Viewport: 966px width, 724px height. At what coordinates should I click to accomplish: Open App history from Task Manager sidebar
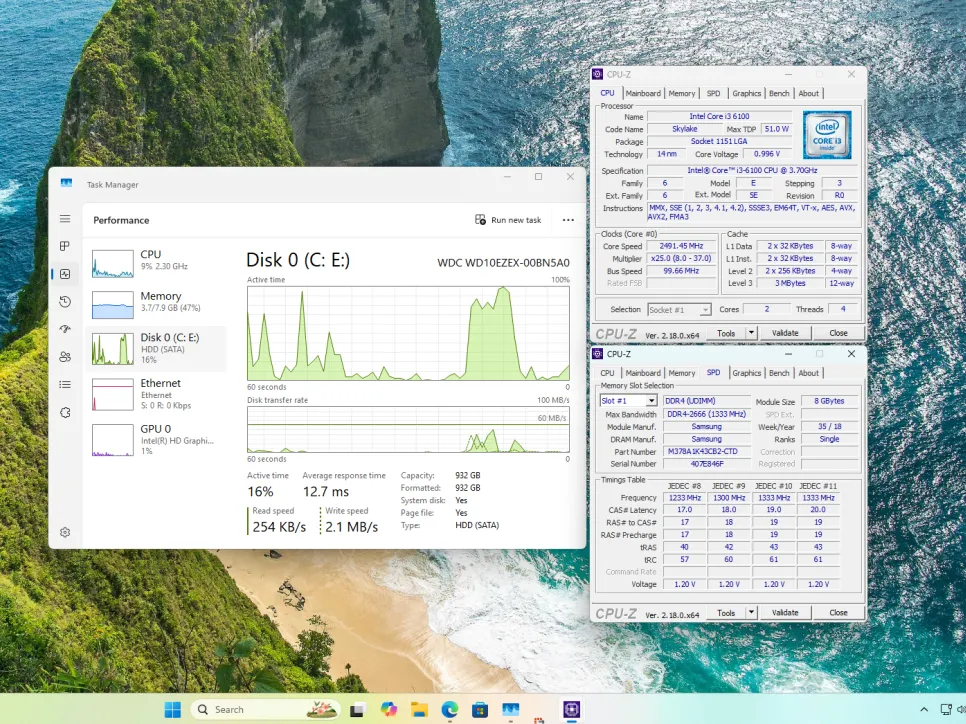coord(65,302)
